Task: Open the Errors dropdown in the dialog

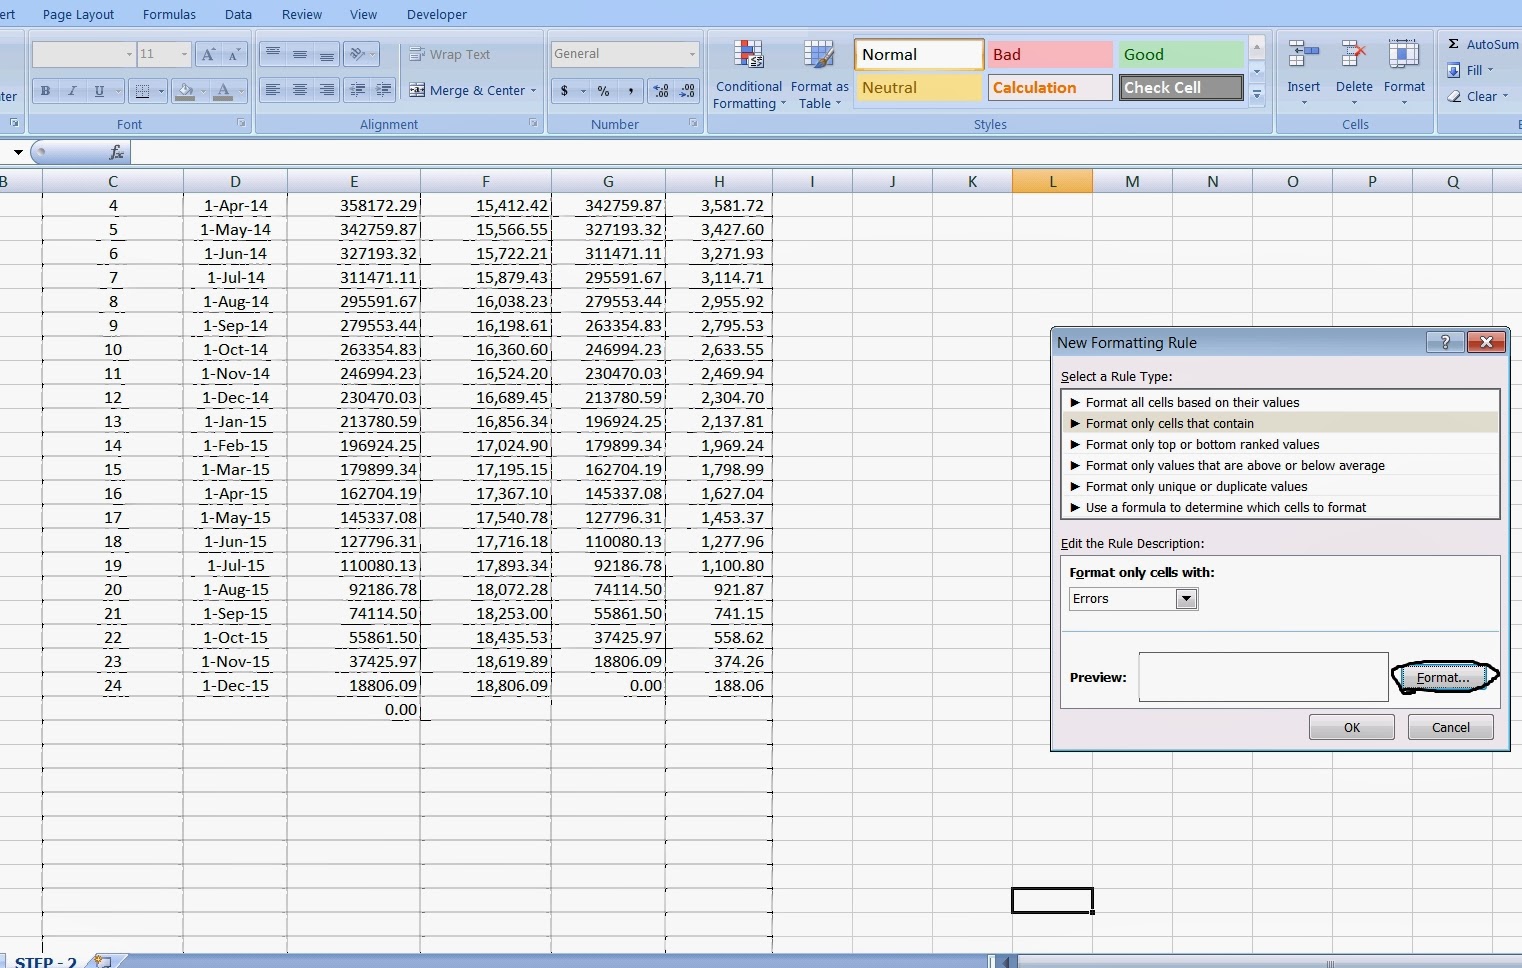Action: (x=1186, y=598)
